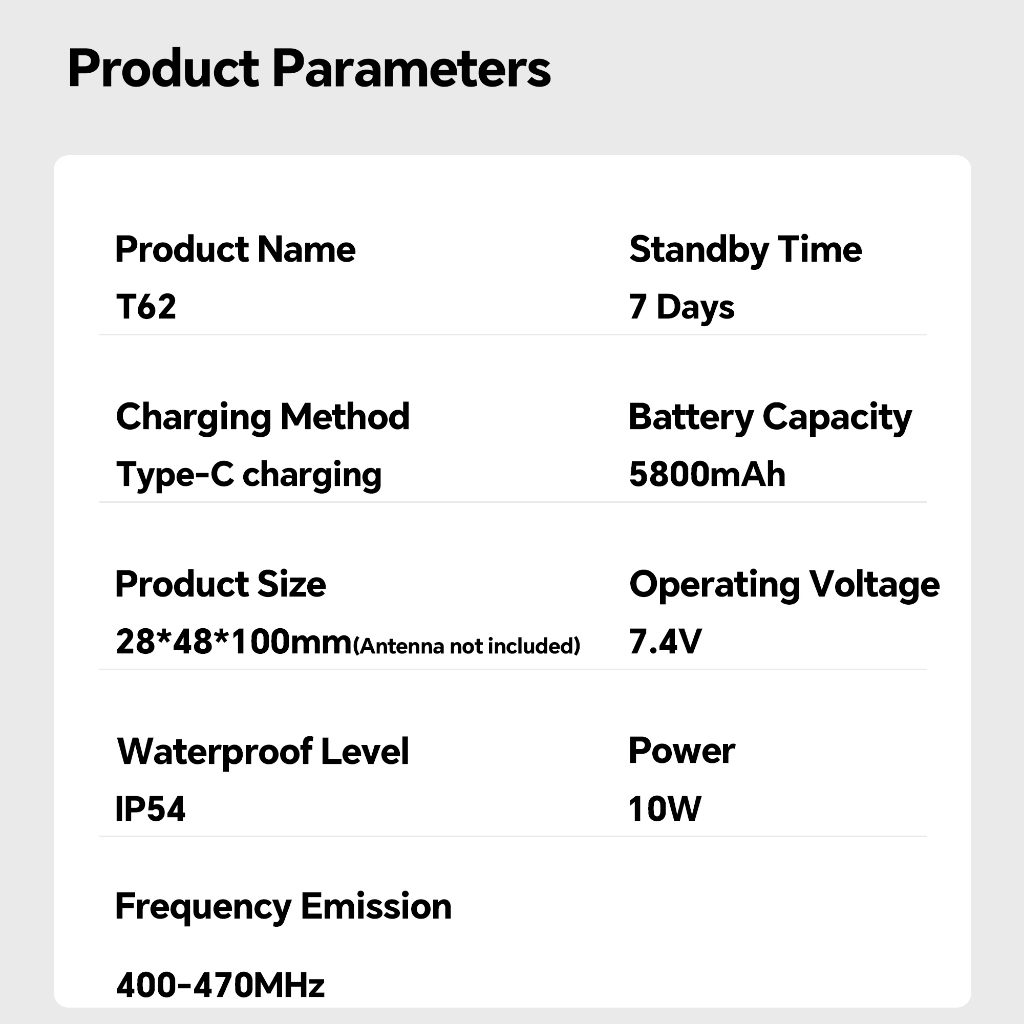This screenshot has height=1024, width=1024.
Task: Click the 7 Days standby value
Action: (x=681, y=307)
